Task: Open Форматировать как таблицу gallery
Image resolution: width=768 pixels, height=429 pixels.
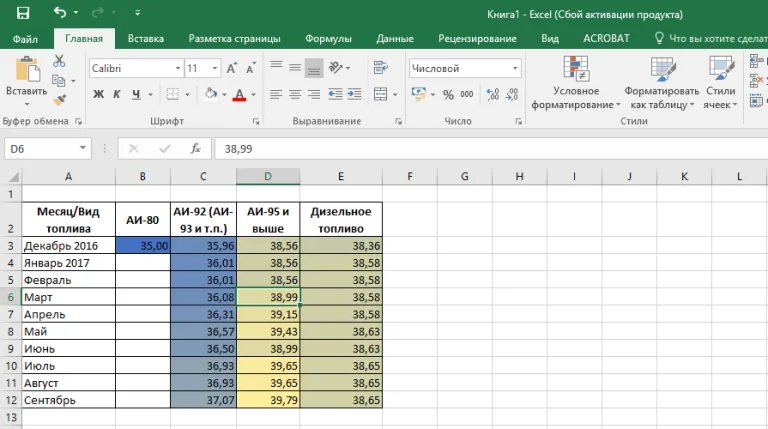Action: coord(662,82)
